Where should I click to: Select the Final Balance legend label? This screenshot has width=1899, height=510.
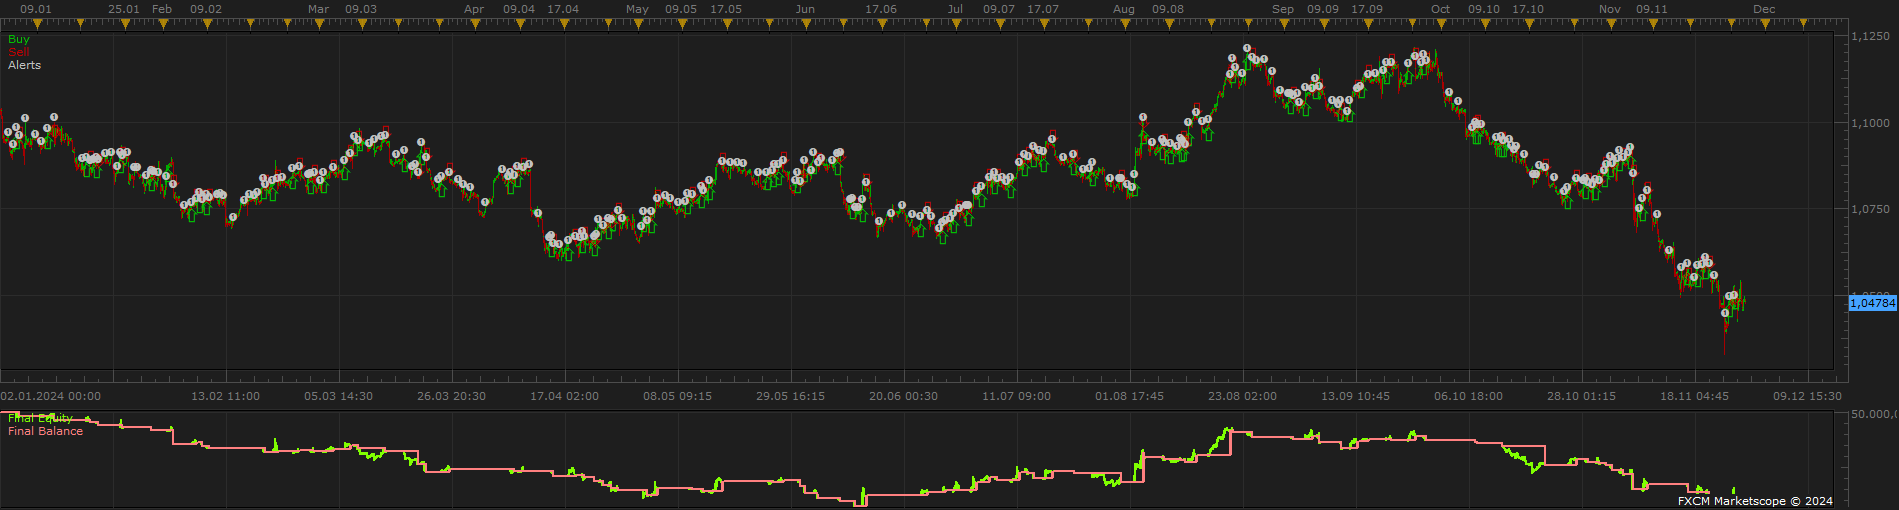[x=46, y=431]
